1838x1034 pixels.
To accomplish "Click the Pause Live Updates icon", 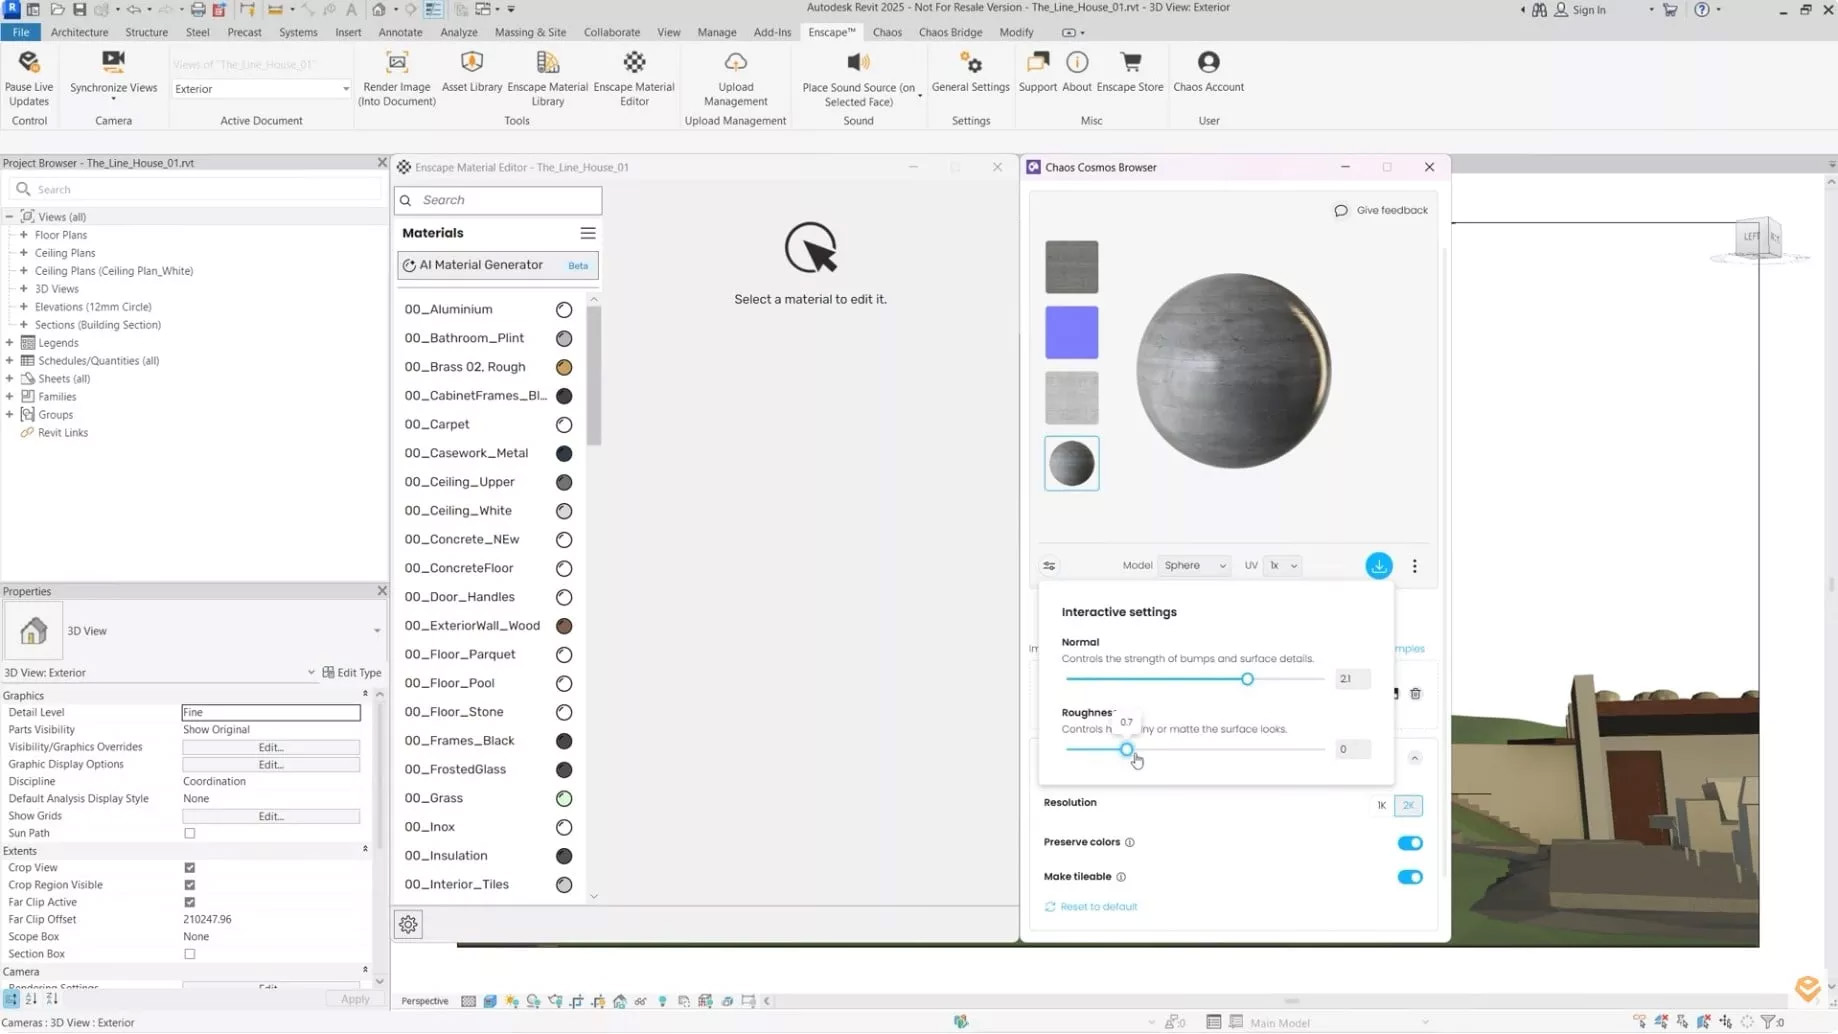I will pyautogui.click(x=28, y=62).
